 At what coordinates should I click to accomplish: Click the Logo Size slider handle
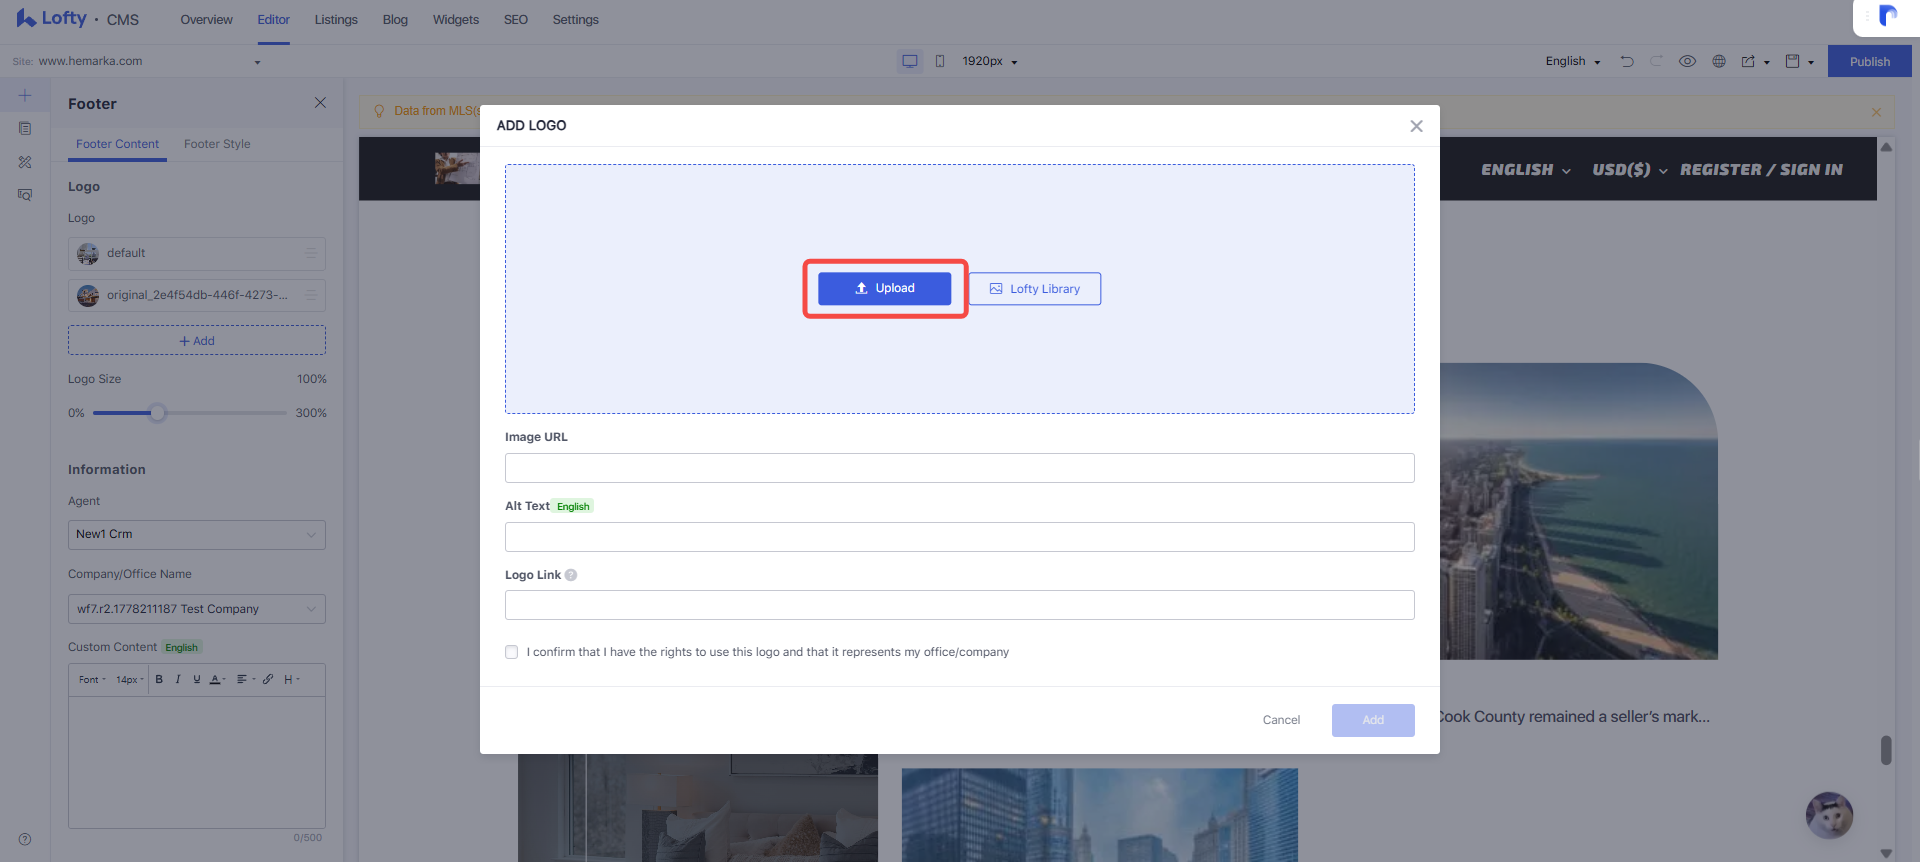point(157,413)
